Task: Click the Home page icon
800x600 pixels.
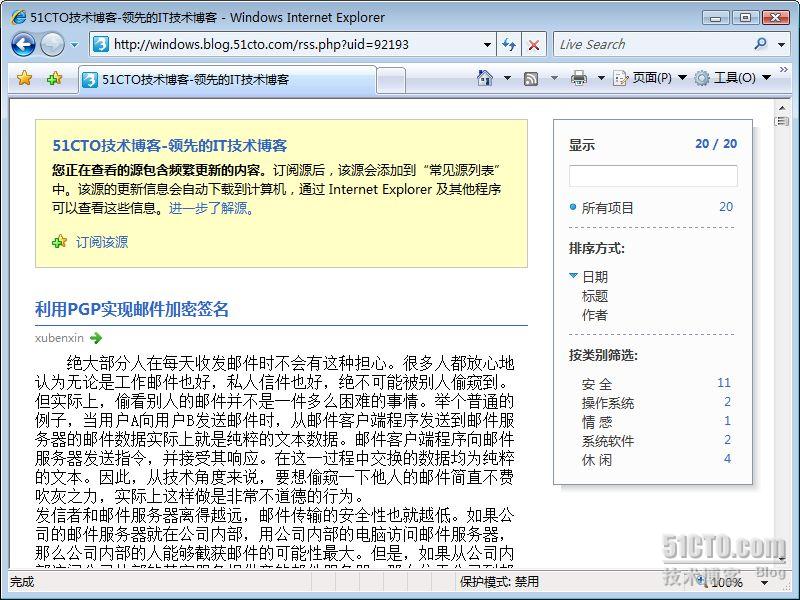Action: [485, 78]
